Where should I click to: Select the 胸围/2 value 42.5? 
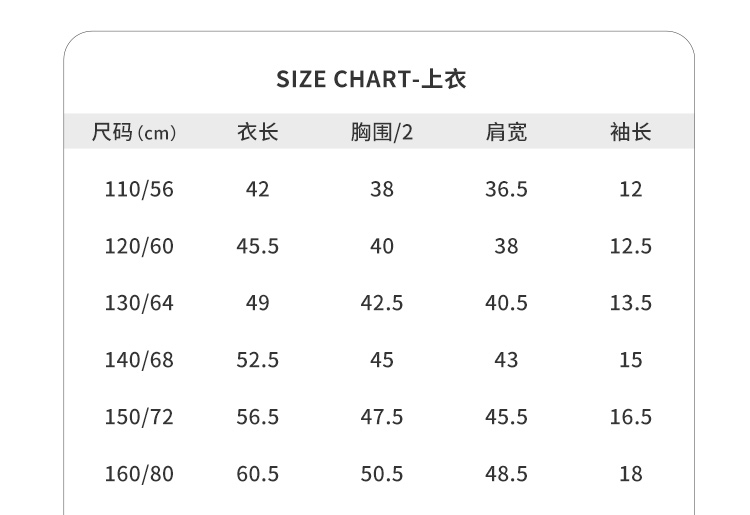tap(381, 303)
